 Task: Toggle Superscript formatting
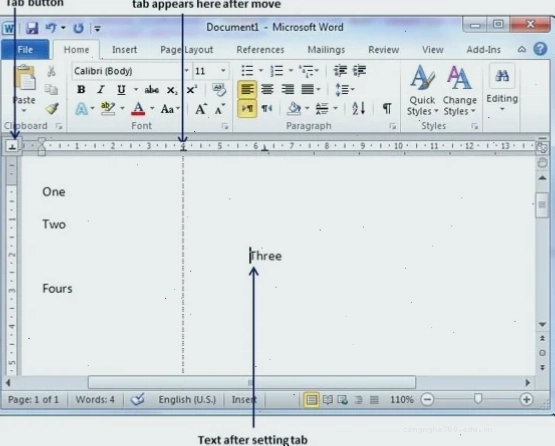191,90
